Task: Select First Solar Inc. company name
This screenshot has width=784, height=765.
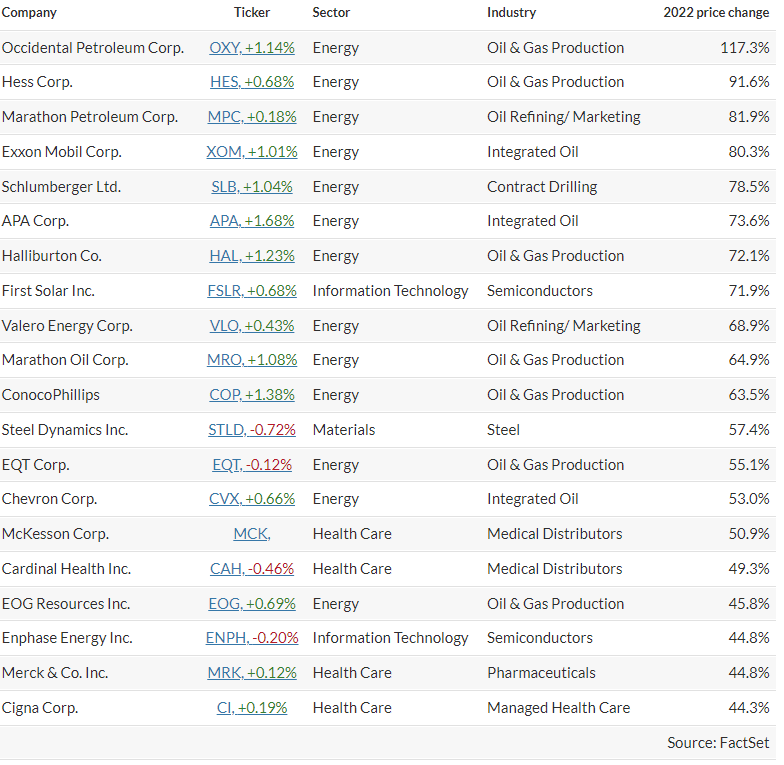Action: (48, 291)
